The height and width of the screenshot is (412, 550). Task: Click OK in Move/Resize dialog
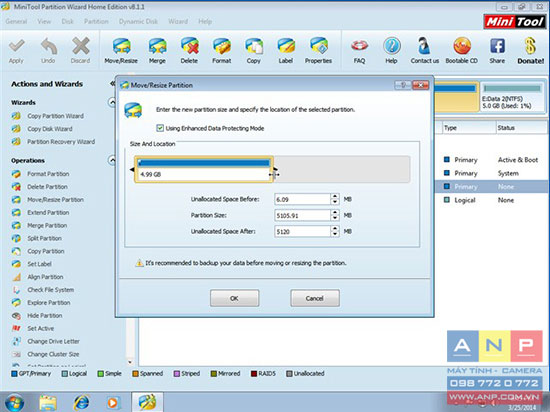coord(234,298)
